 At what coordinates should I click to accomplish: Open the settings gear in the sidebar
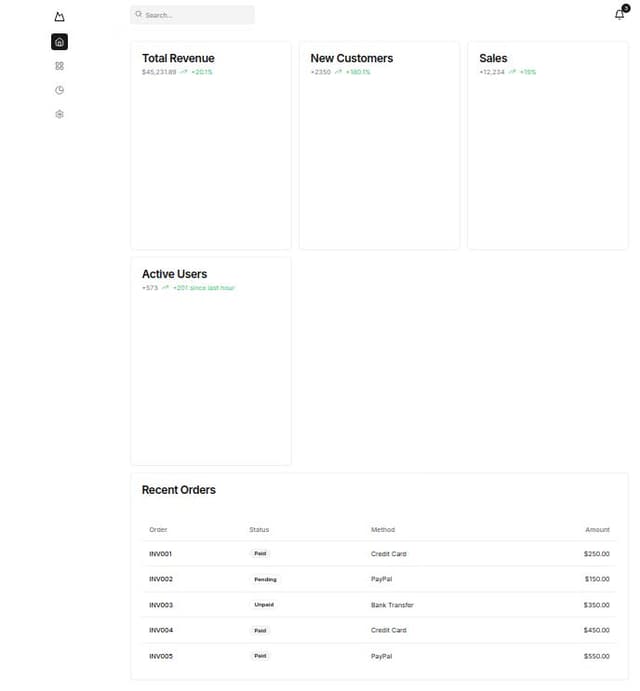click(60, 114)
